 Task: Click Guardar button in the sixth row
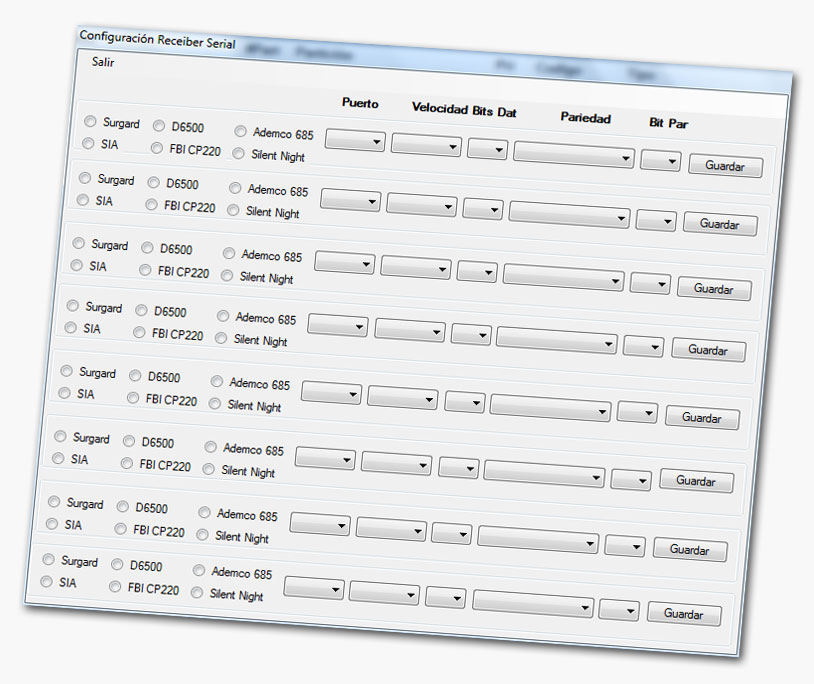pos(696,481)
